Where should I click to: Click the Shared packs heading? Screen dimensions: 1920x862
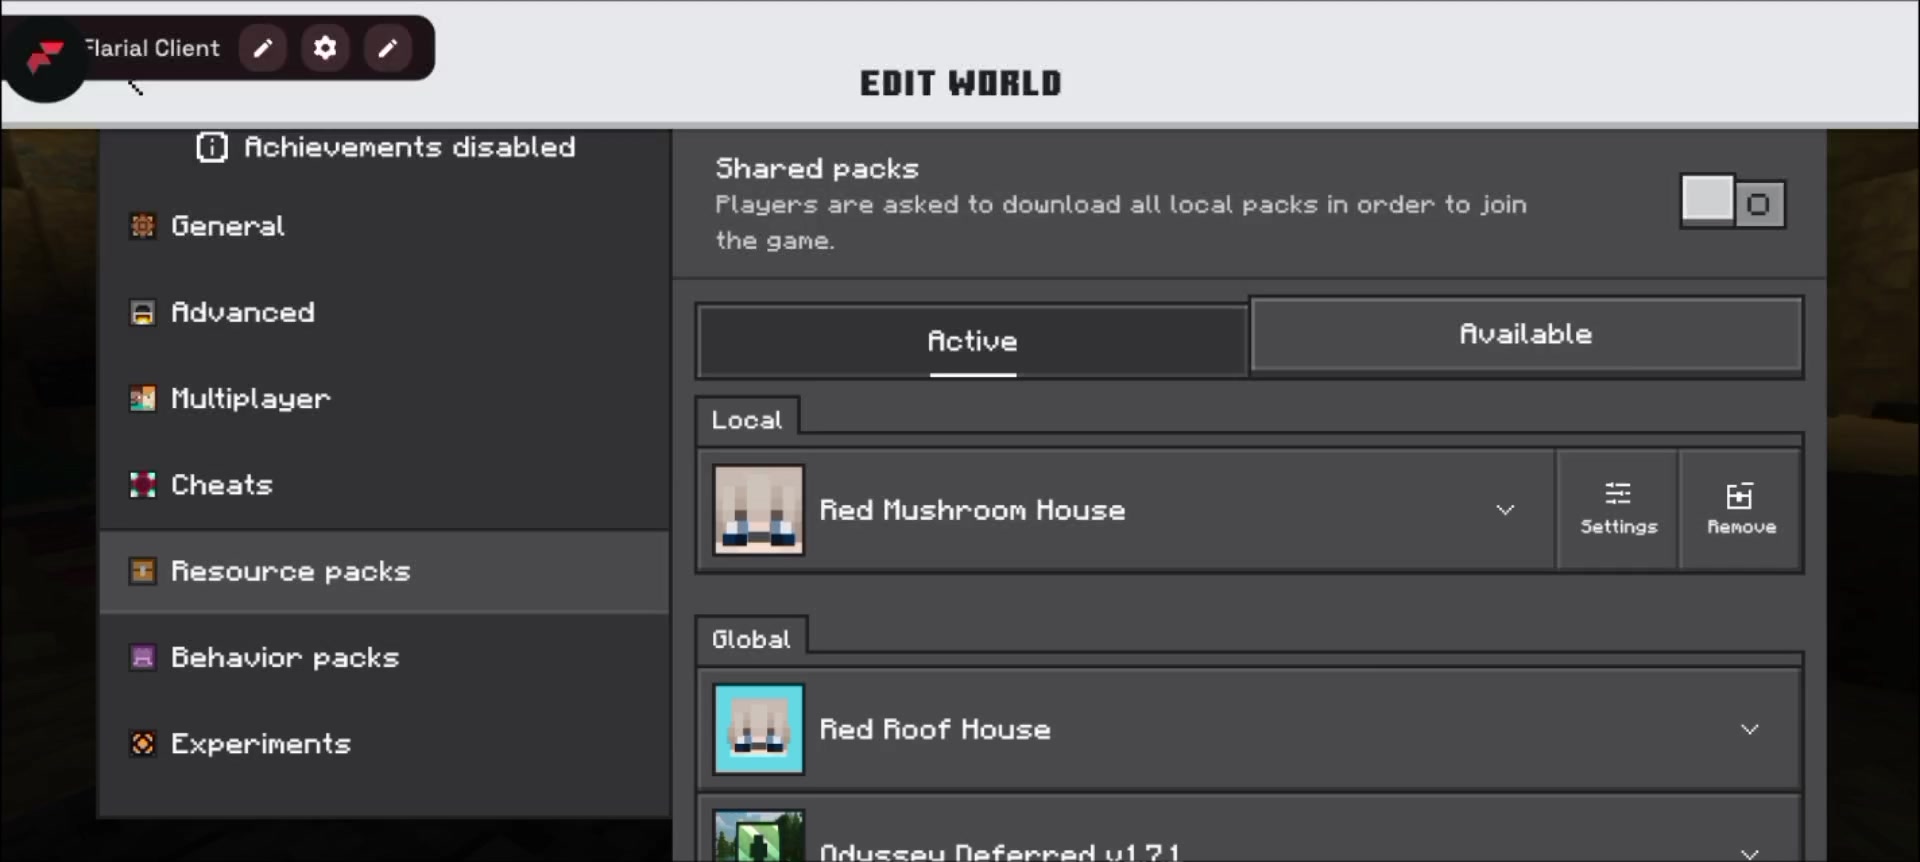point(817,168)
